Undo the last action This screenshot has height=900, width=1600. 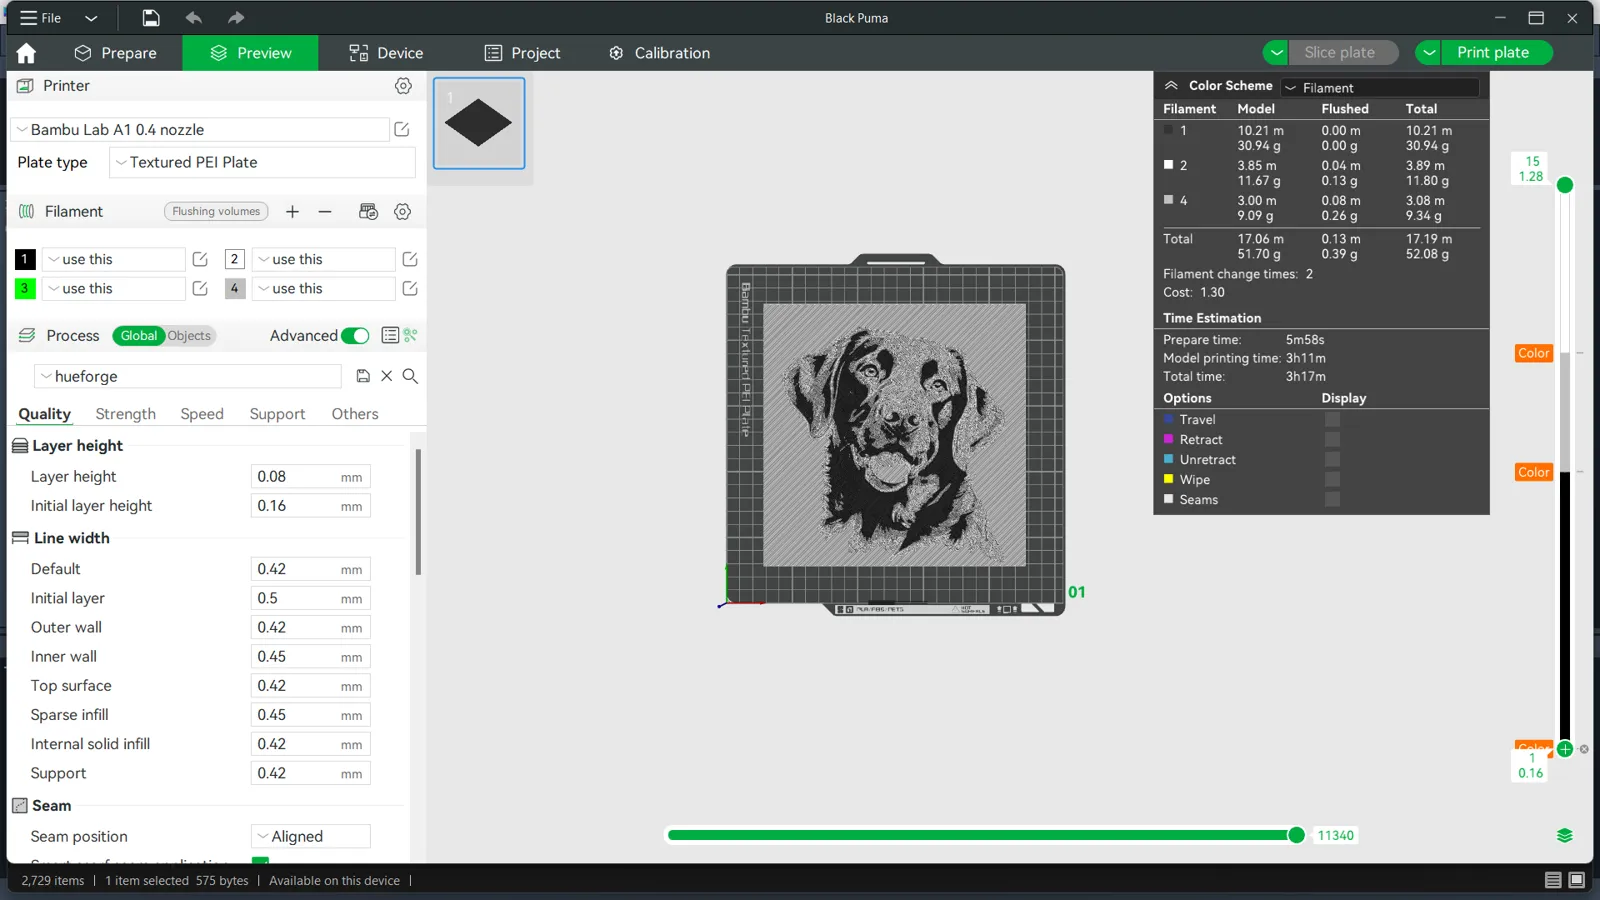(194, 18)
